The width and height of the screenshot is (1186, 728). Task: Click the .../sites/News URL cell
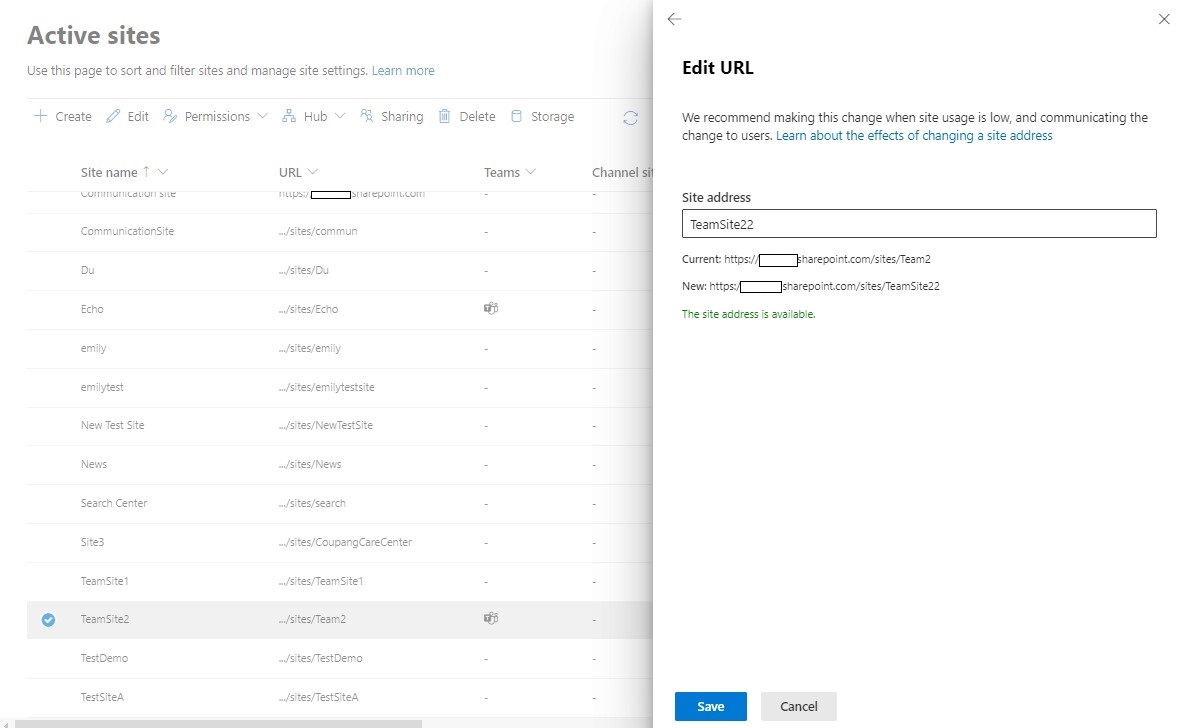310,464
